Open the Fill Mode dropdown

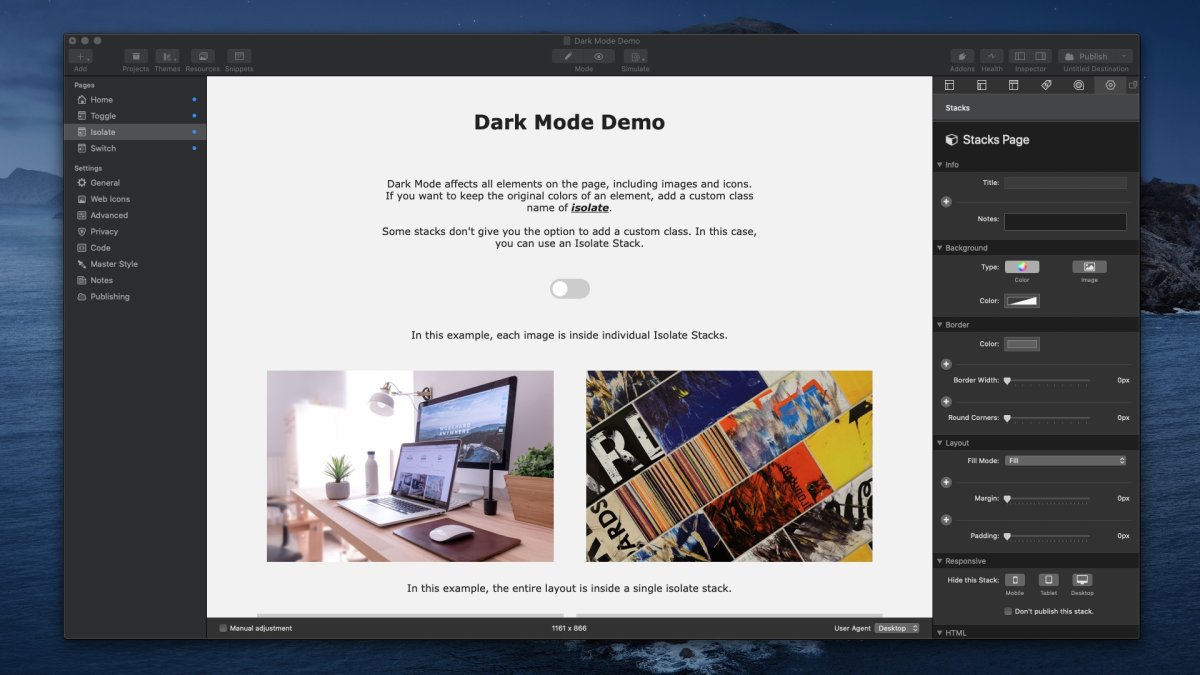coord(1065,460)
